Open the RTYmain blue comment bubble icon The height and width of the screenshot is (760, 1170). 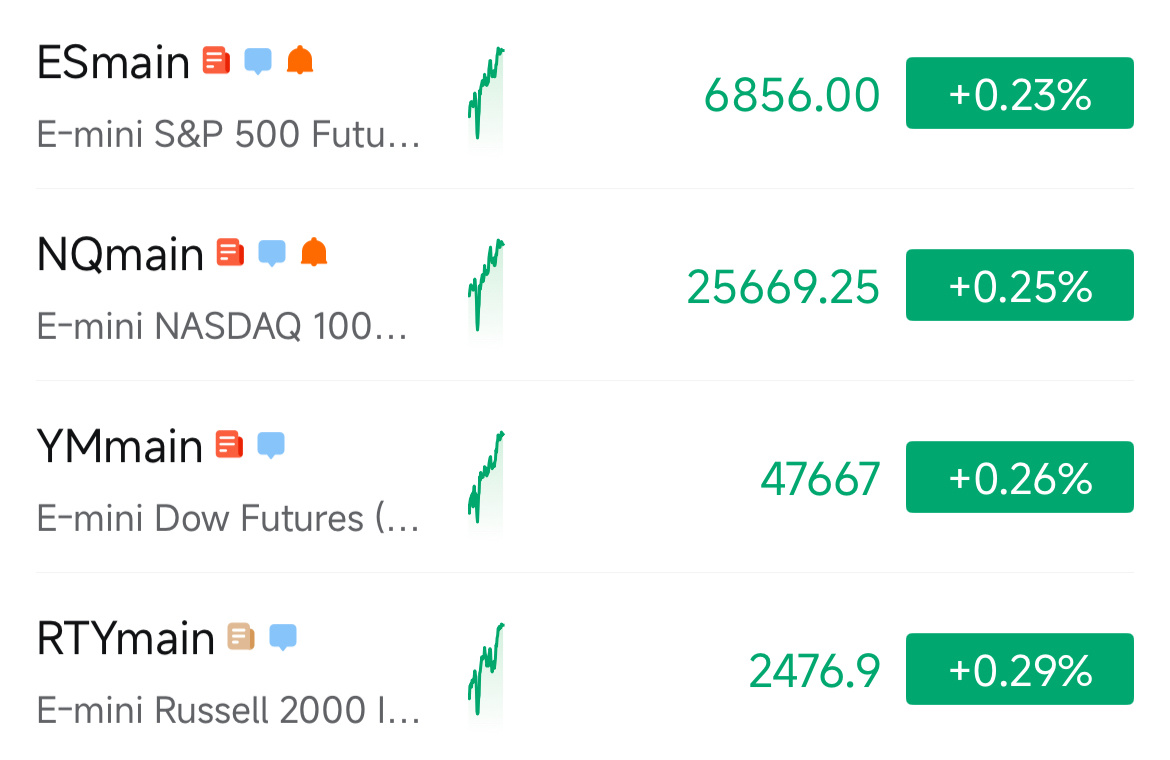click(x=283, y=637)
